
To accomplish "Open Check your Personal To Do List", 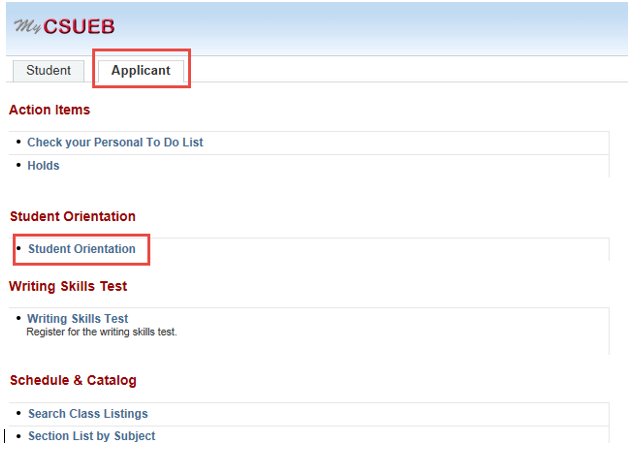I will click(115, 142).
